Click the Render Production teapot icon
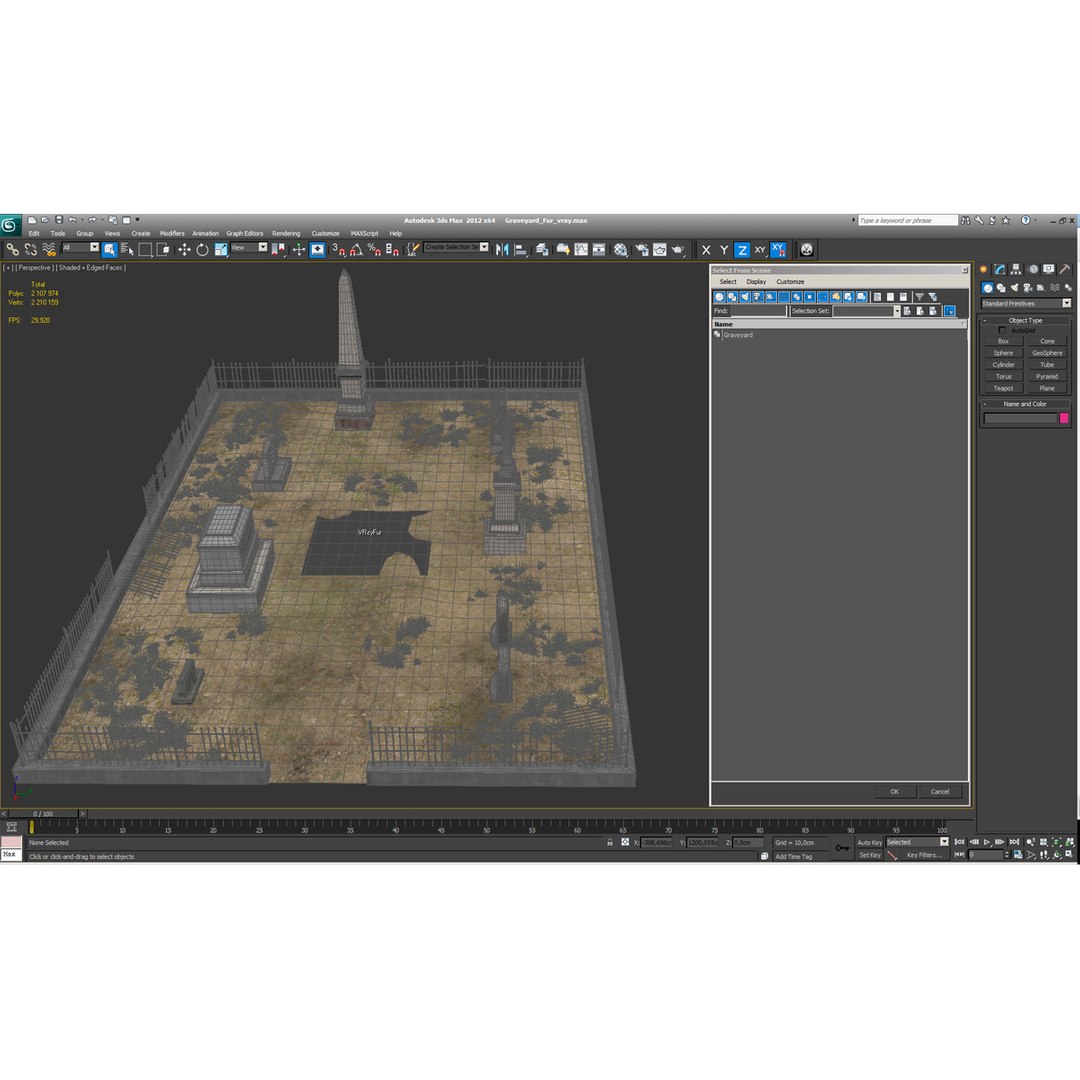This screenshot has height=1080, width=1080. pos(678,249)
